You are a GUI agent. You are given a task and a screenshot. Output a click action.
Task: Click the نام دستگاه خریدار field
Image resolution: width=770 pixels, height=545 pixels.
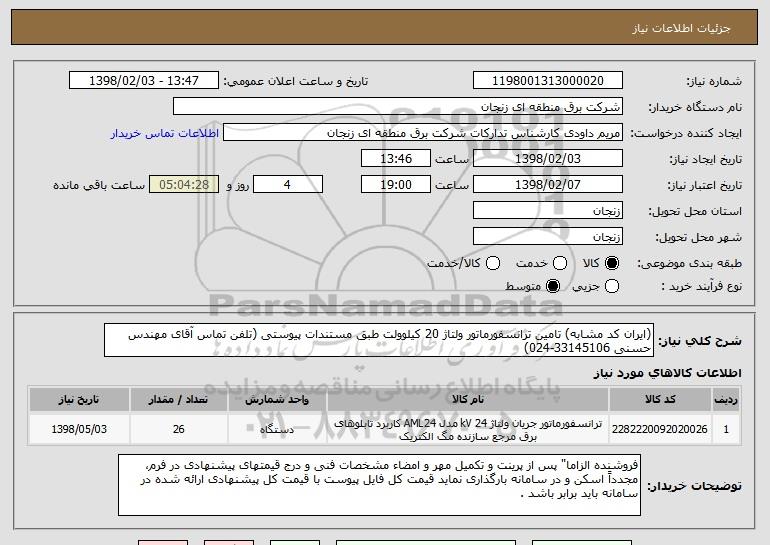pos(398,107)
